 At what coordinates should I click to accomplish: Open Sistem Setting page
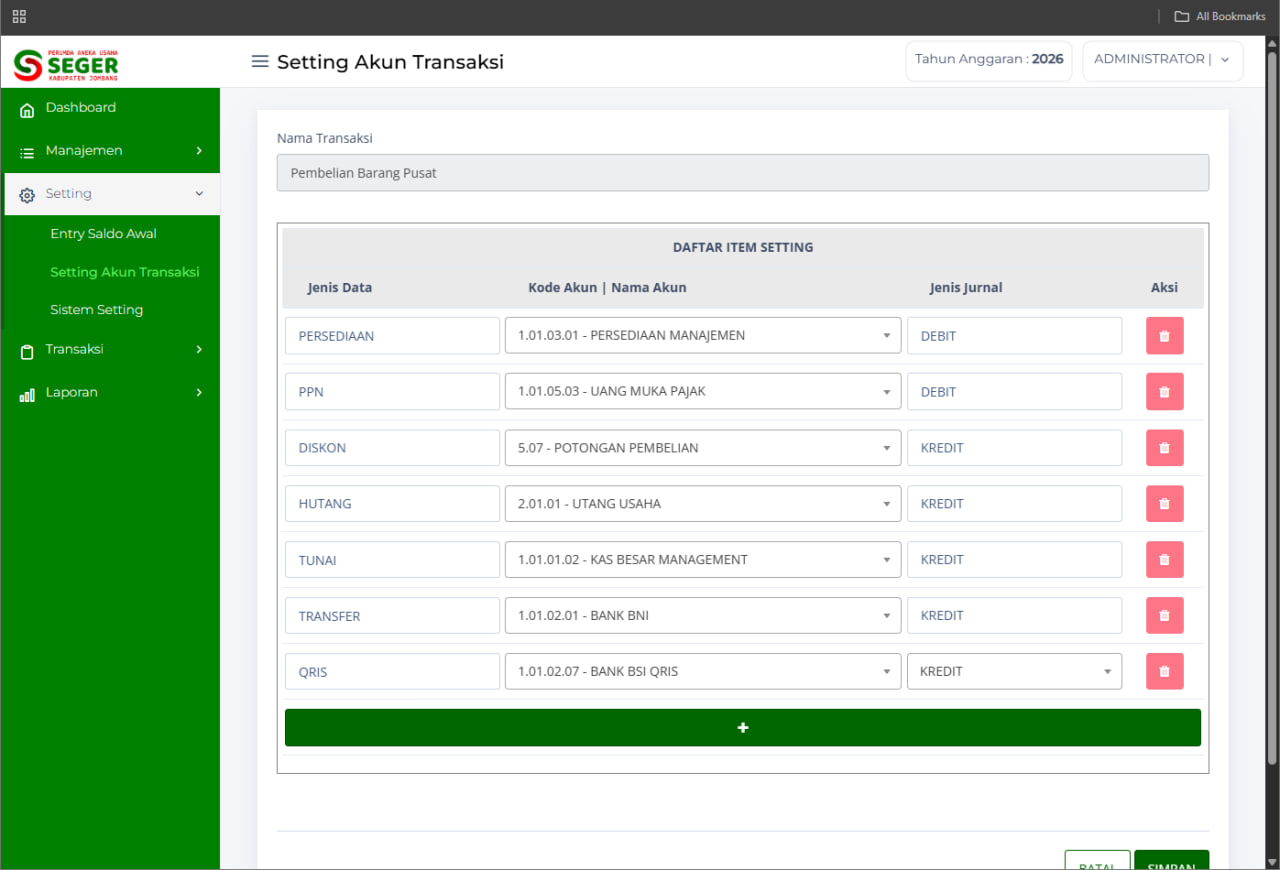97,310
